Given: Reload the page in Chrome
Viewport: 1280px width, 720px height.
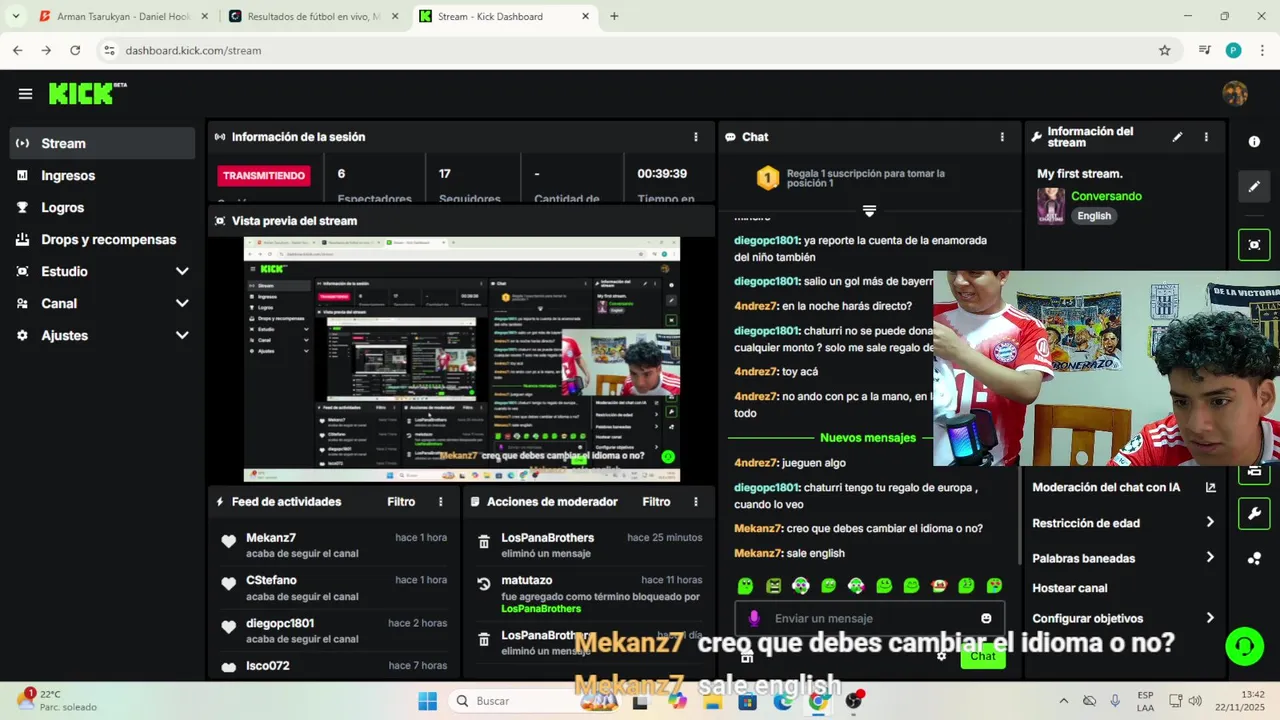Looking at the screenshot, I should 75,50.
